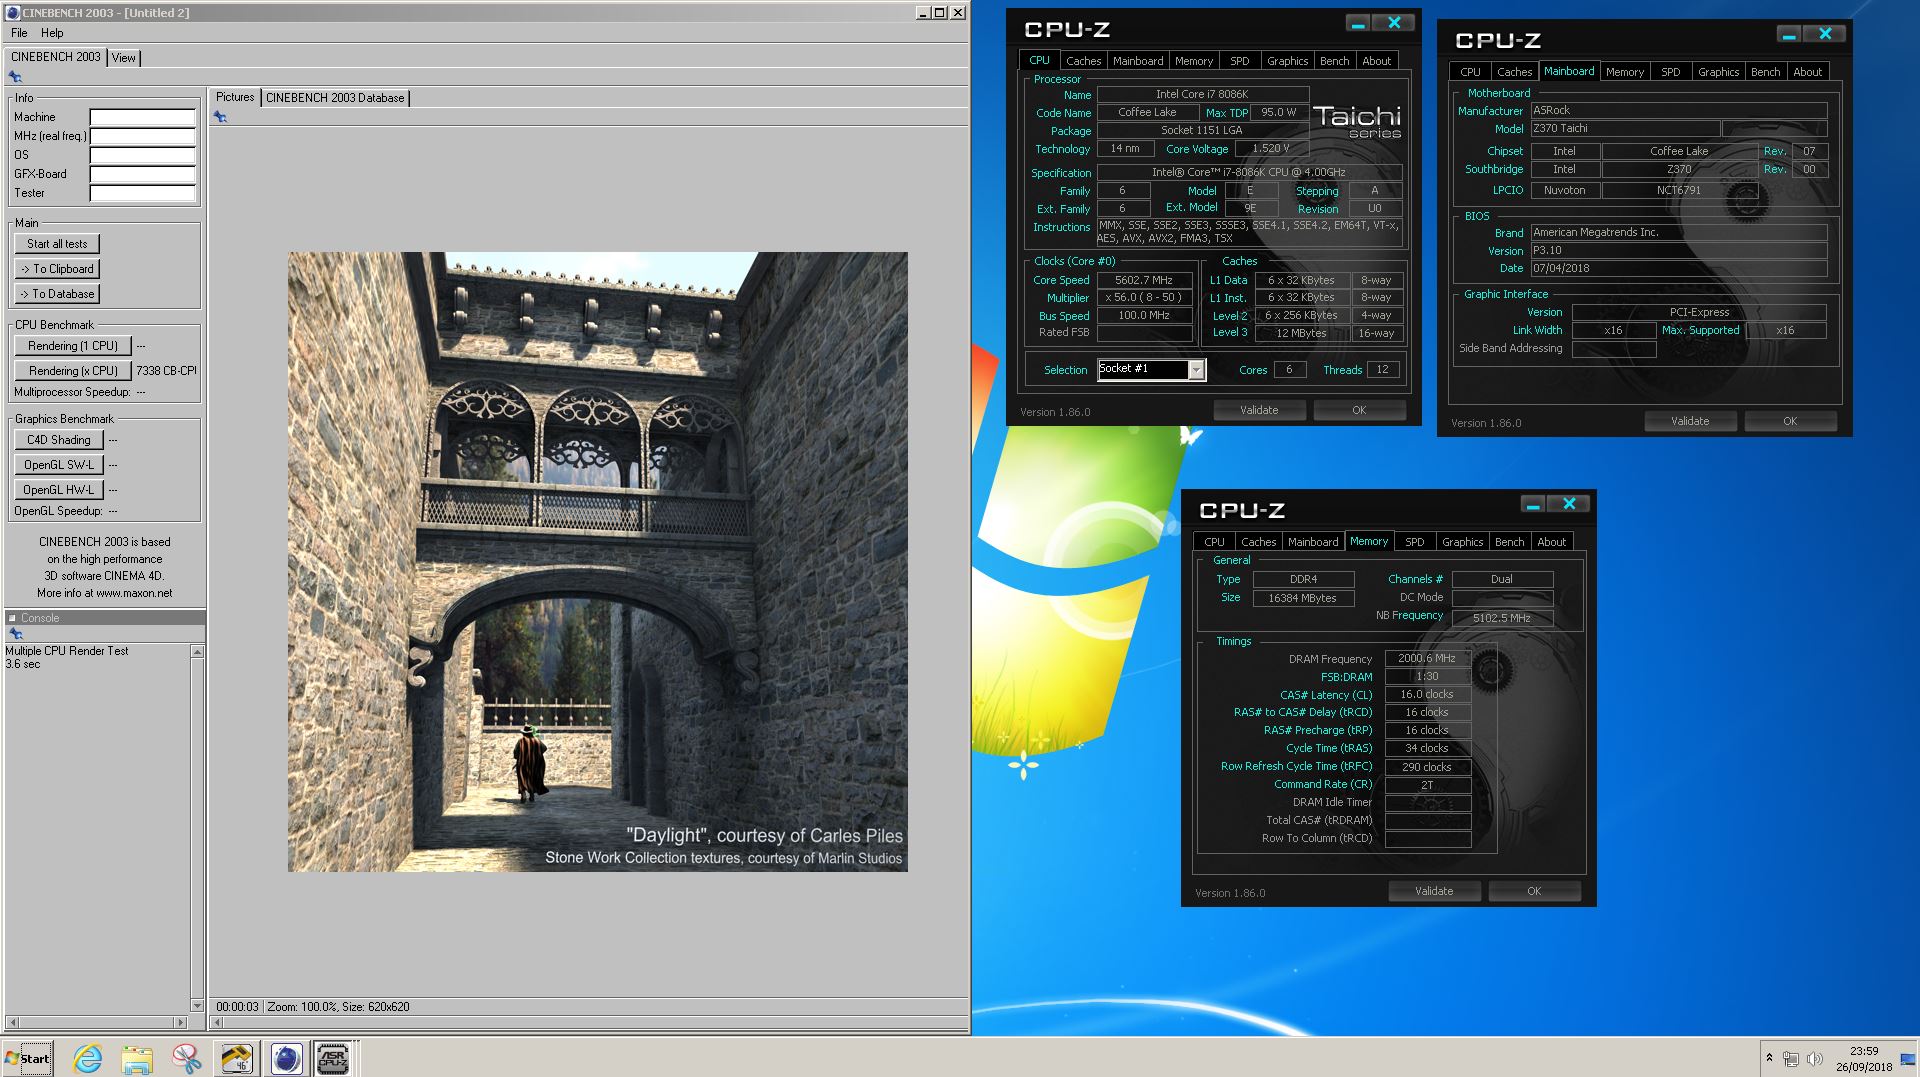Click the volume speaker tray icon
This screenshot has height=1077, width=1920.
click(x=1815, y=1059)
